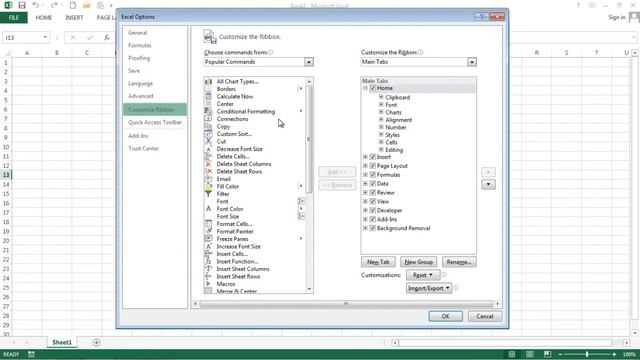The width and height of the screenshot is (640, 360).
Task: Uncheck the Background Removal checkbox
Action: click(373, 228)
